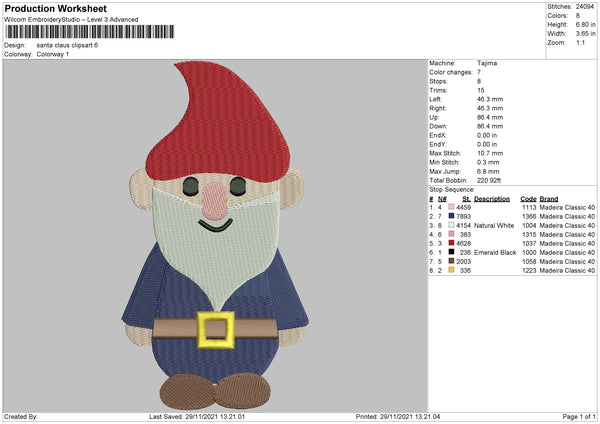The width and height of the screenshot is (600, 424).
Task: Select the brown thread swatch
Action: point(452,261)
